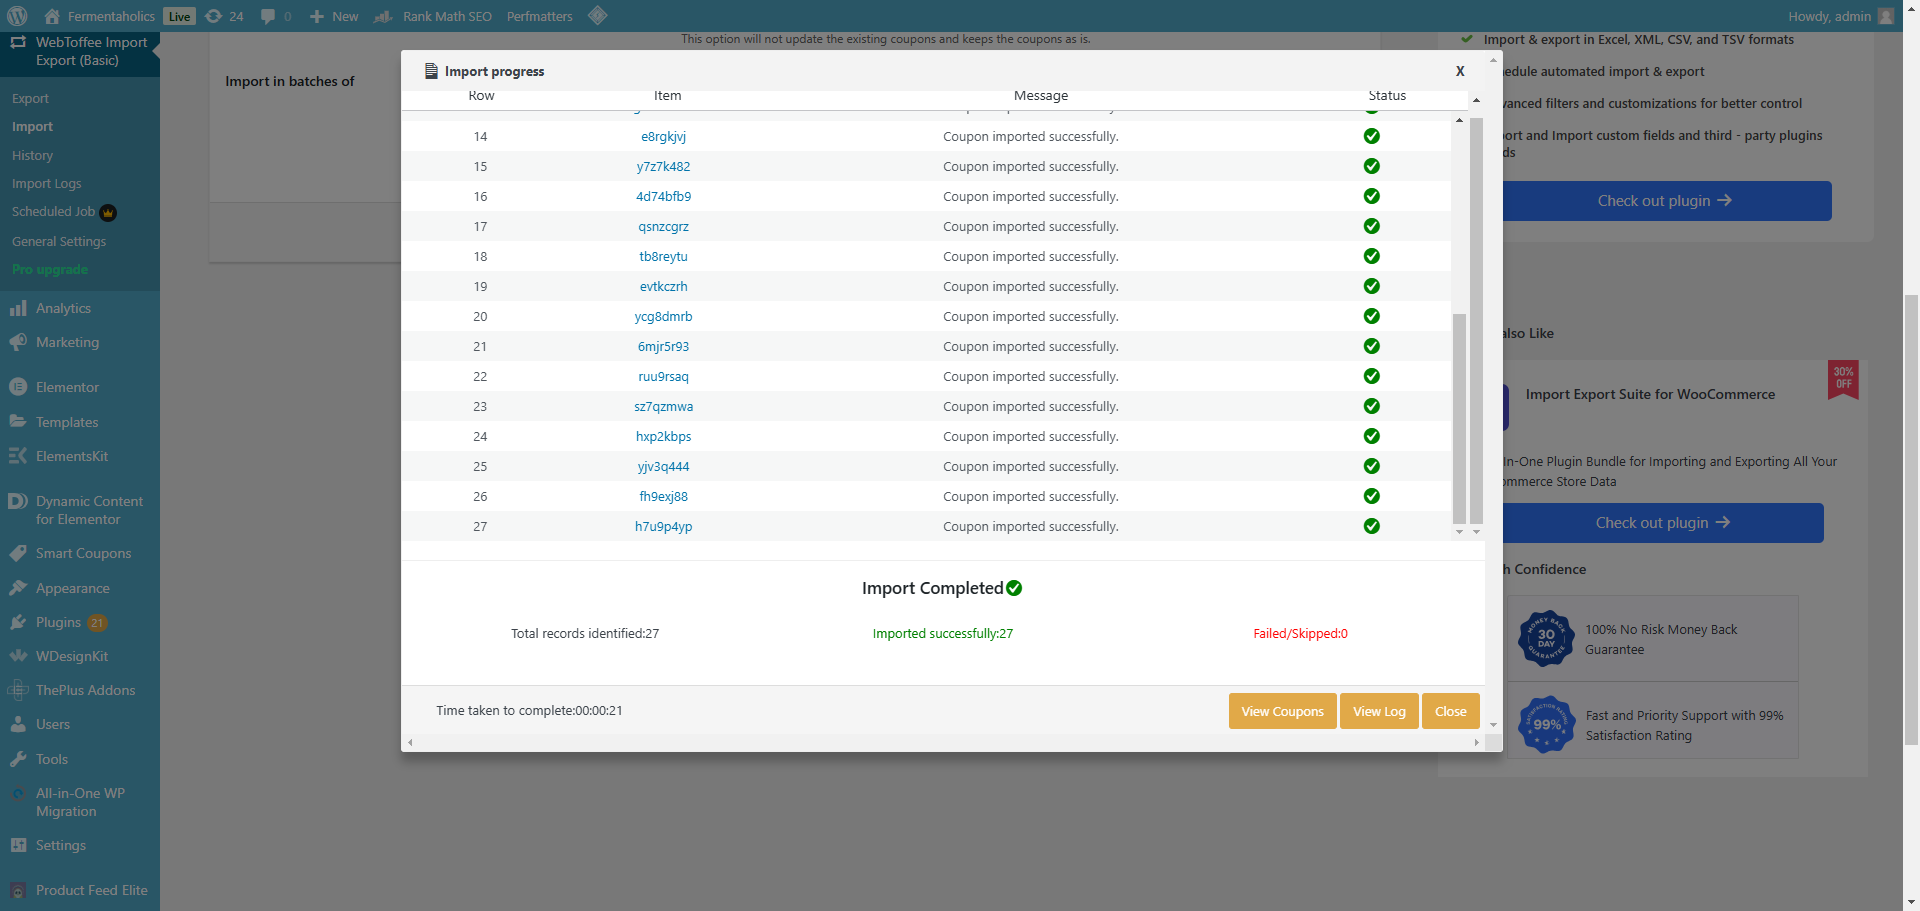Open Users menu icon
The height and width of the screenshot is (911, 1920).
[18, 724]
